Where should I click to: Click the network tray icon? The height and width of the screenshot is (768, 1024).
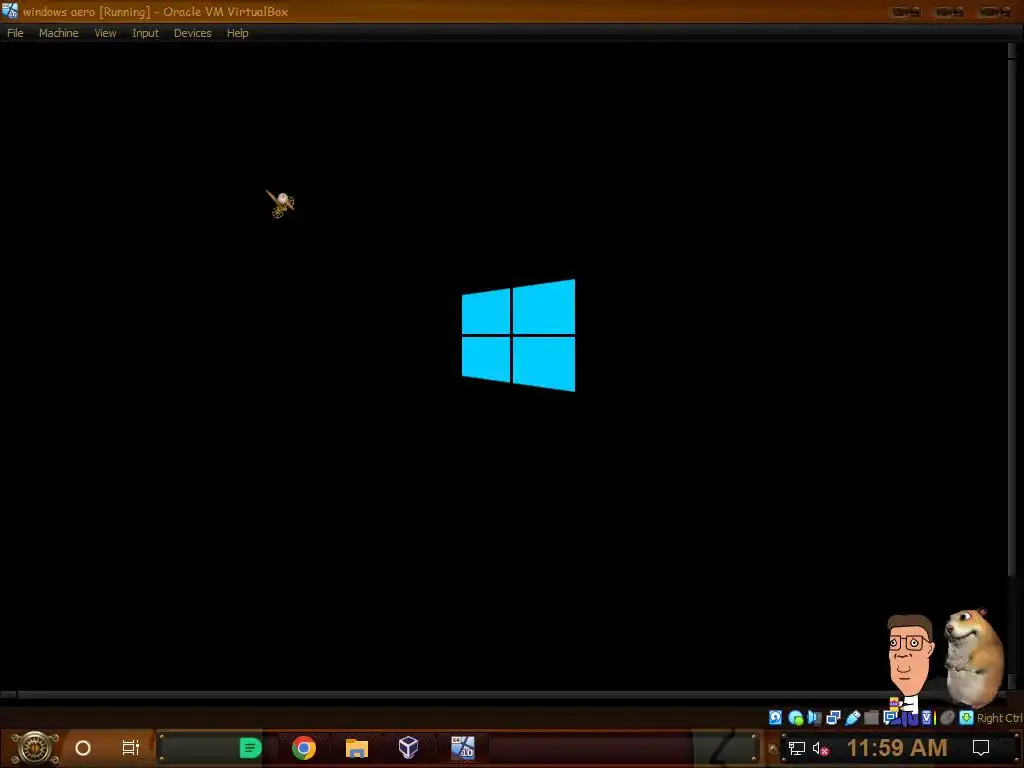797,748
